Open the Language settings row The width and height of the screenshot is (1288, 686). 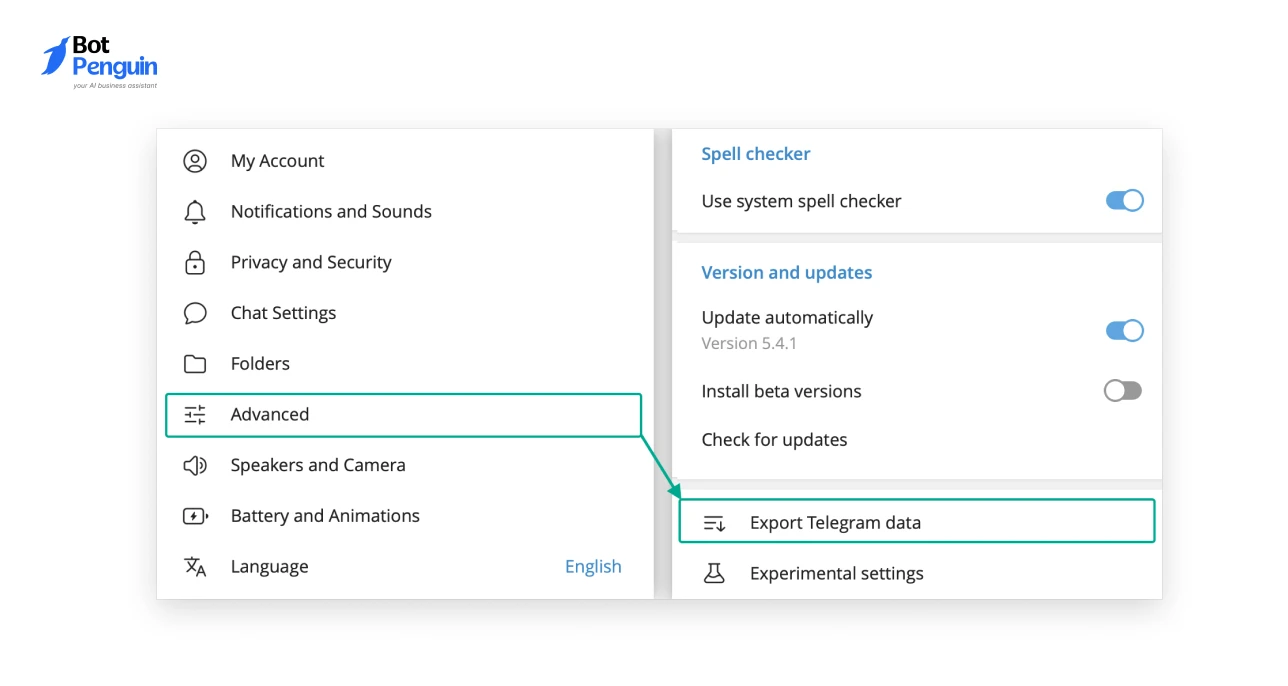click(405, 567)
